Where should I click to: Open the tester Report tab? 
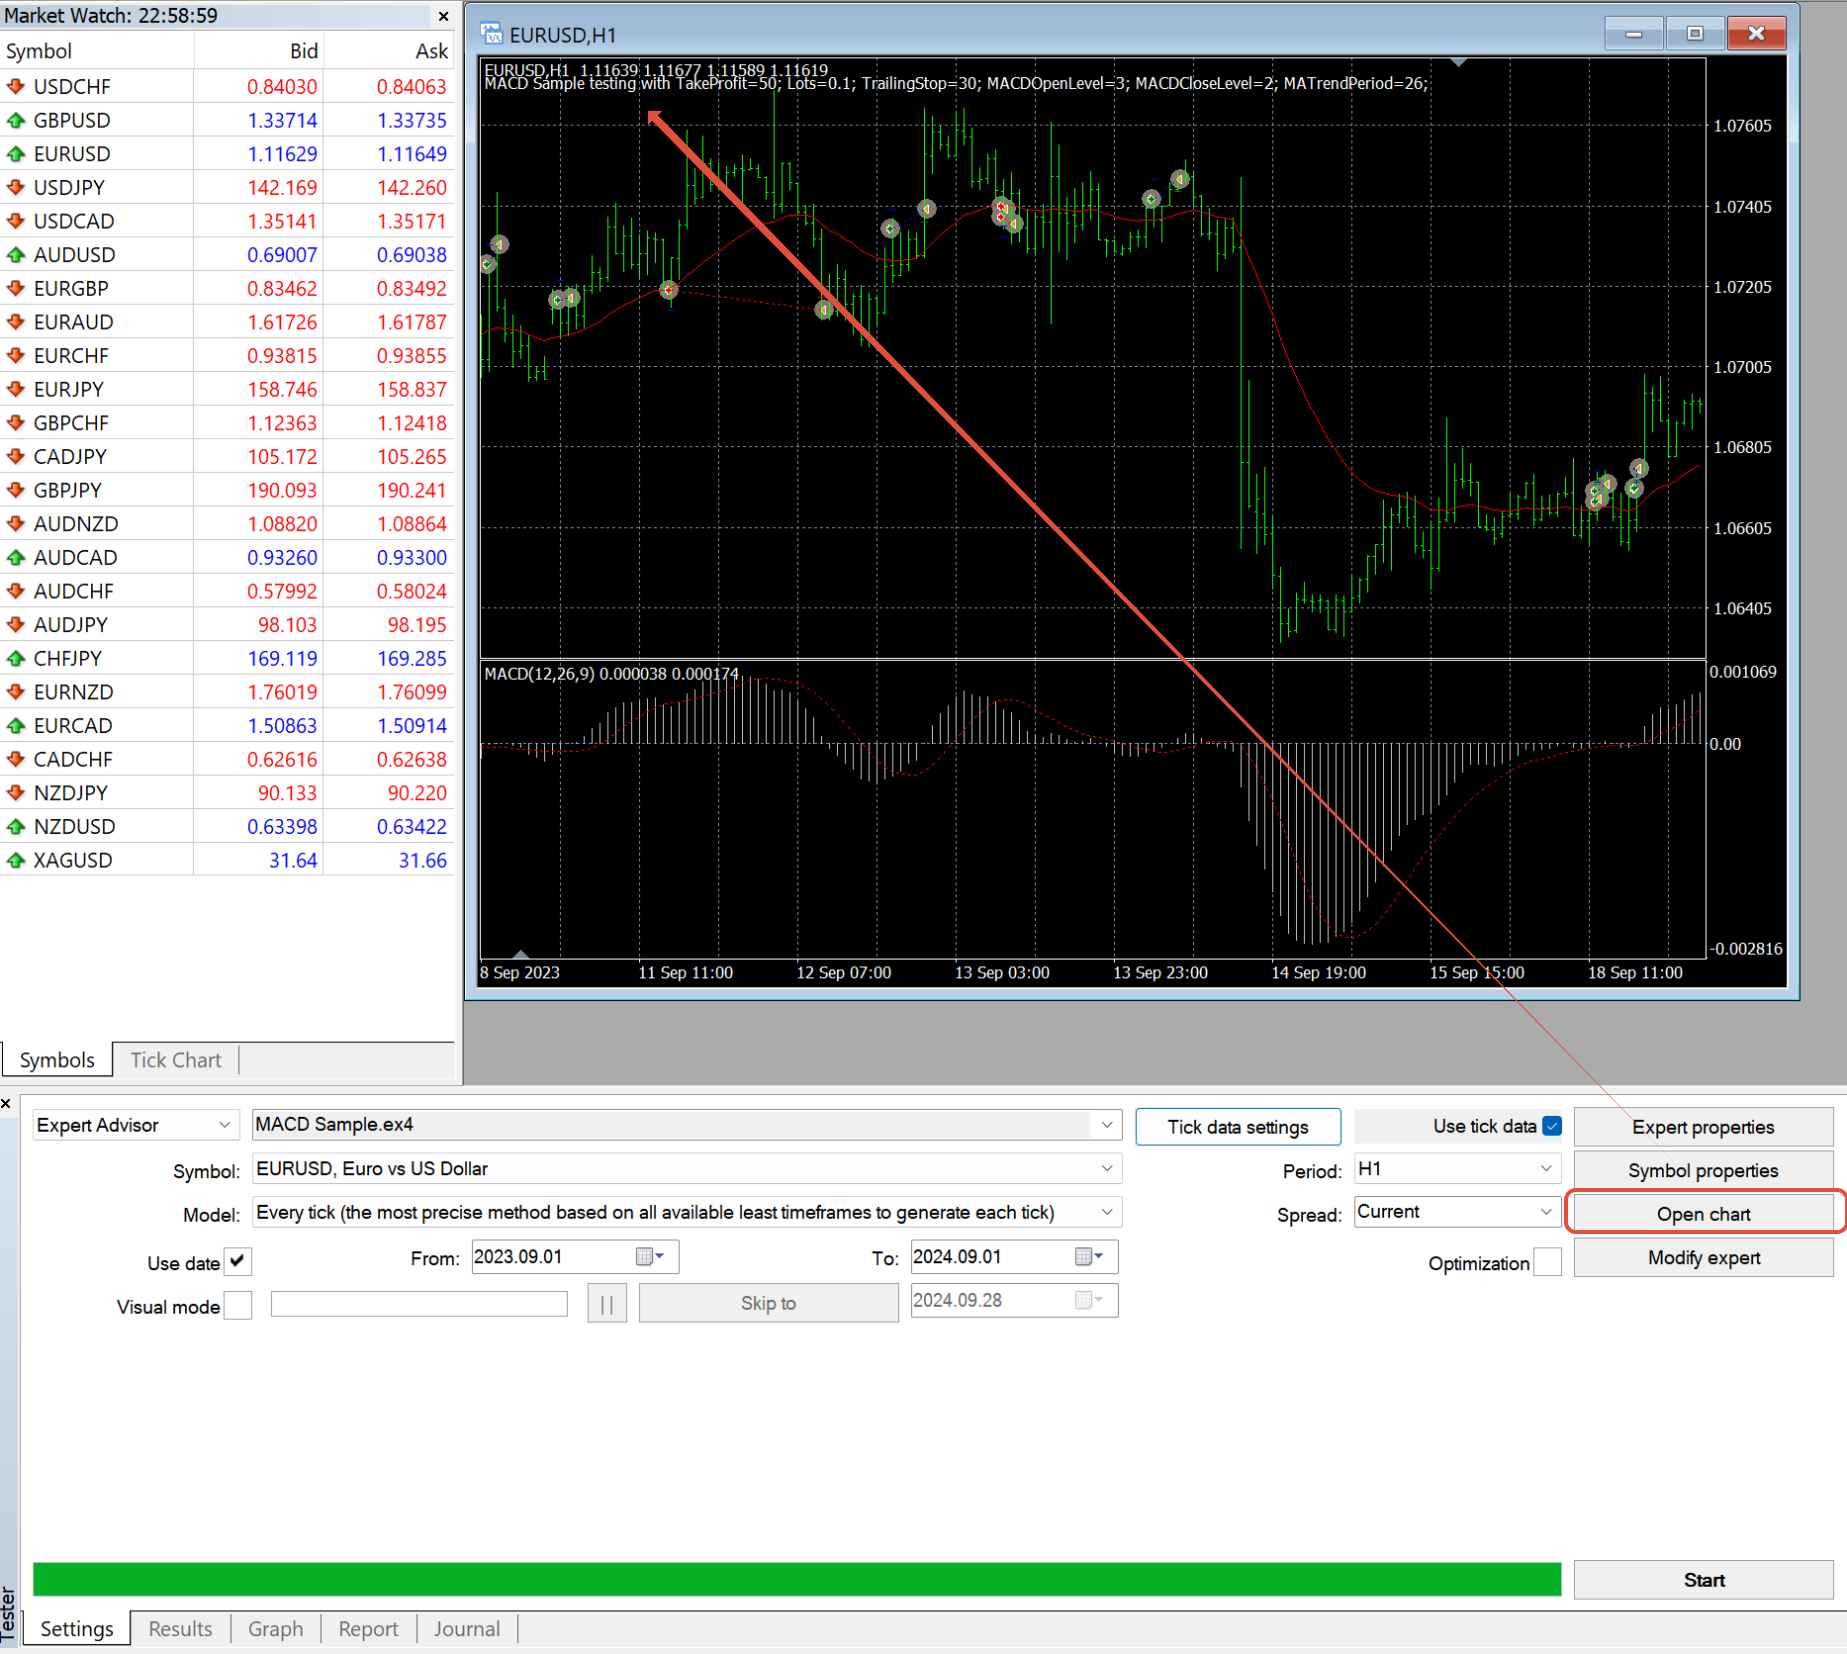pyautogui.click(x=368, y=1629)
